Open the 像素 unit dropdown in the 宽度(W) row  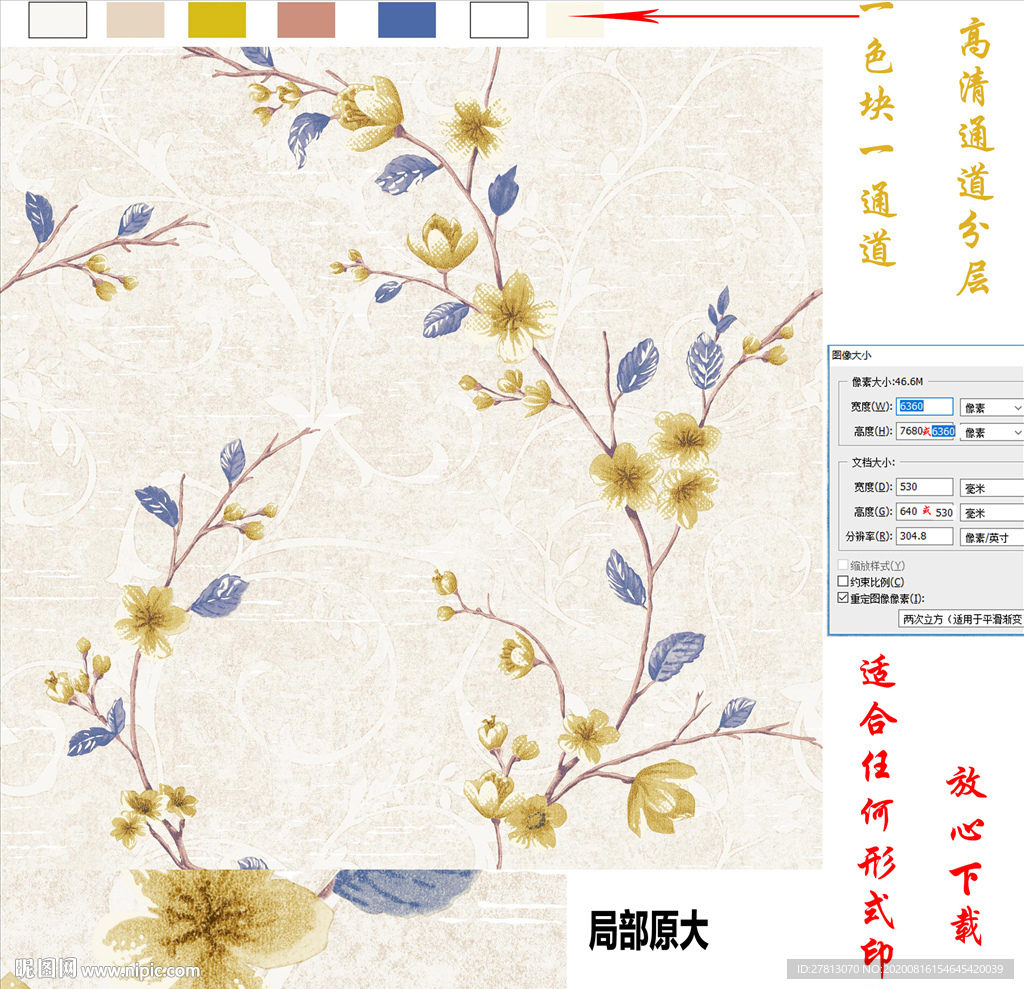991,408
